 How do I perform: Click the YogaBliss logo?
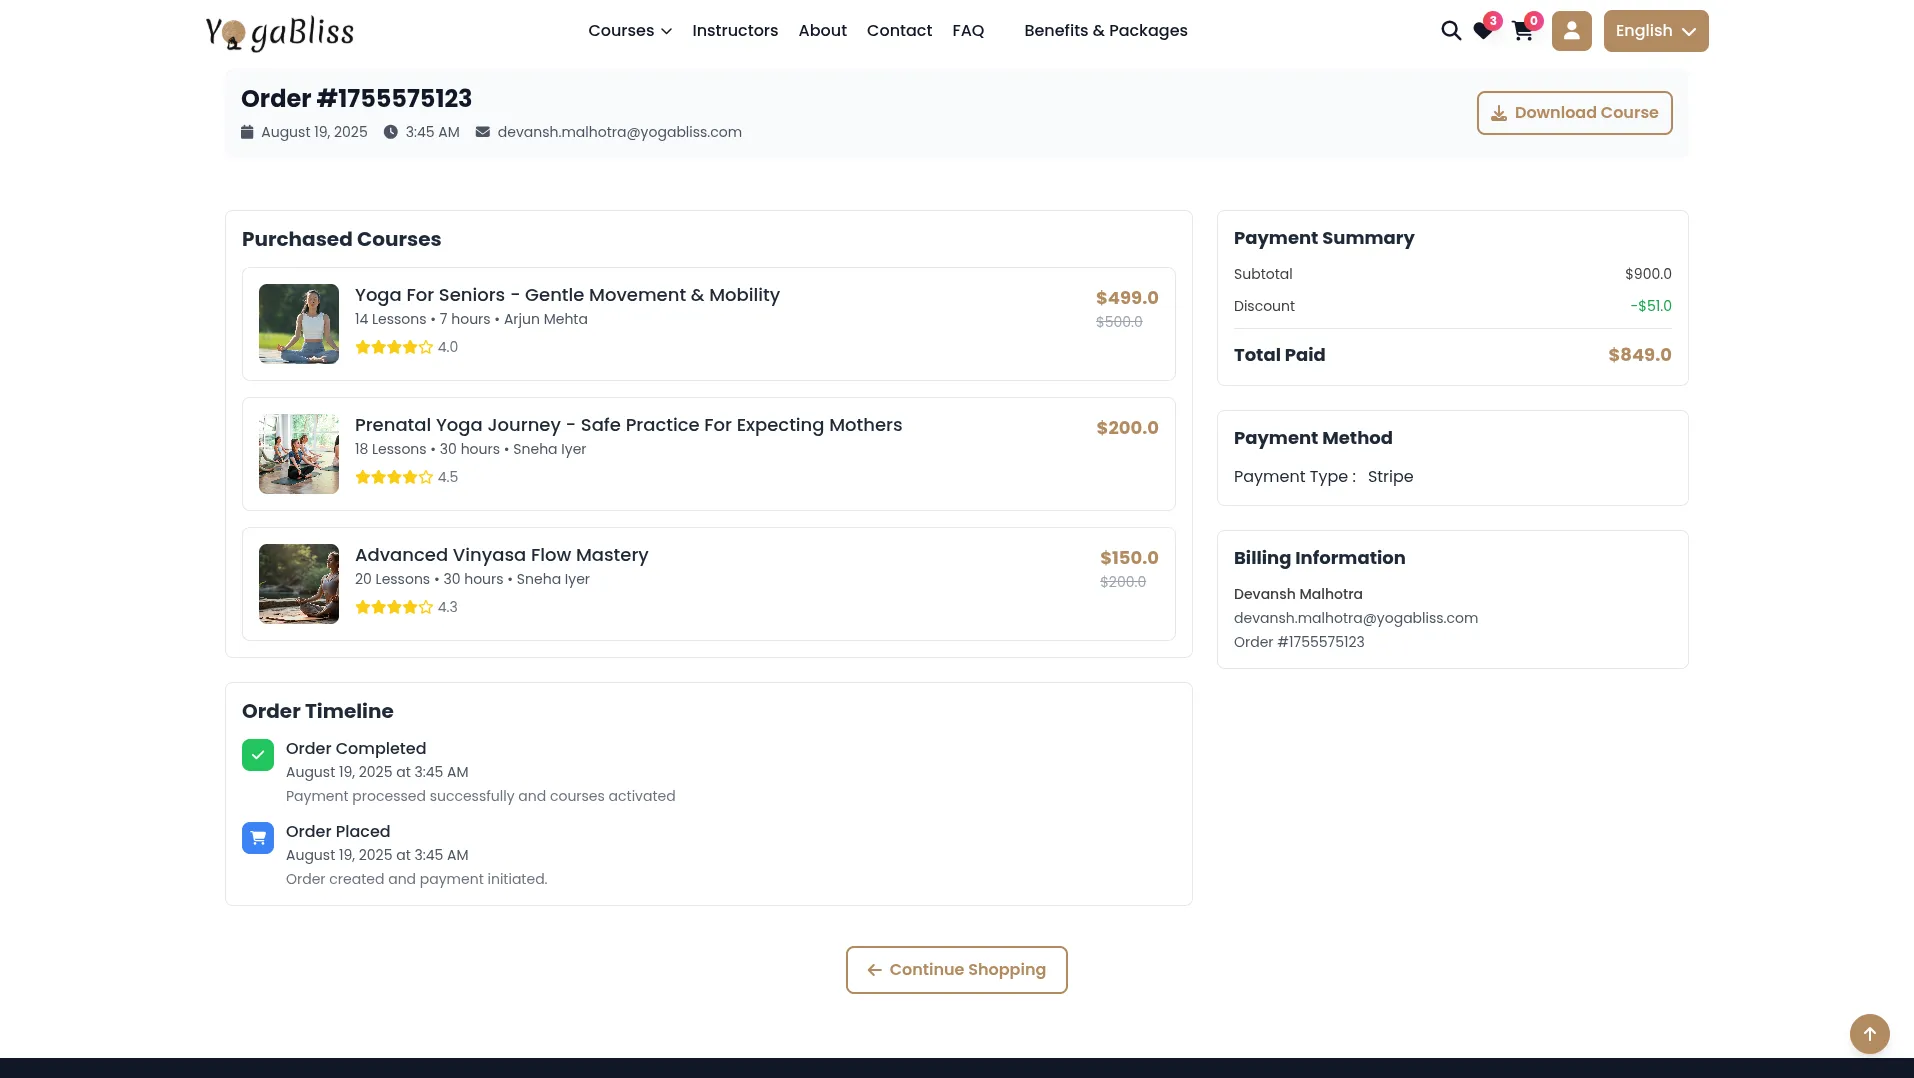coord(280,32)
